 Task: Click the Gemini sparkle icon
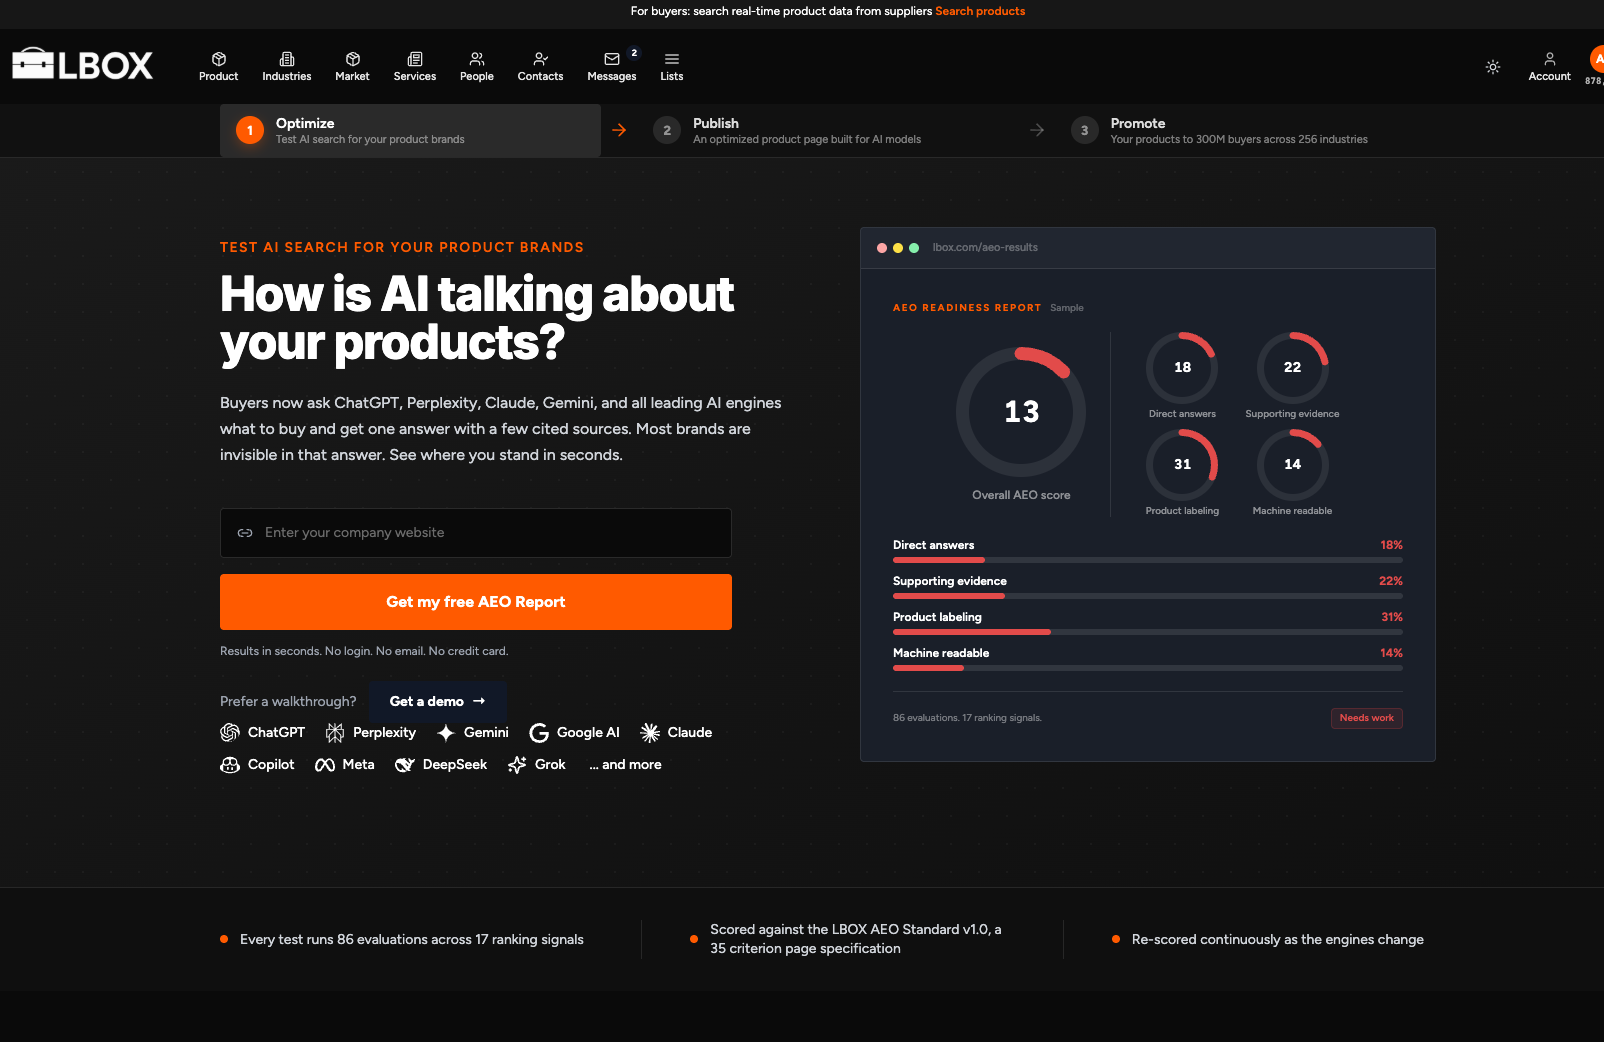point(446,733)
